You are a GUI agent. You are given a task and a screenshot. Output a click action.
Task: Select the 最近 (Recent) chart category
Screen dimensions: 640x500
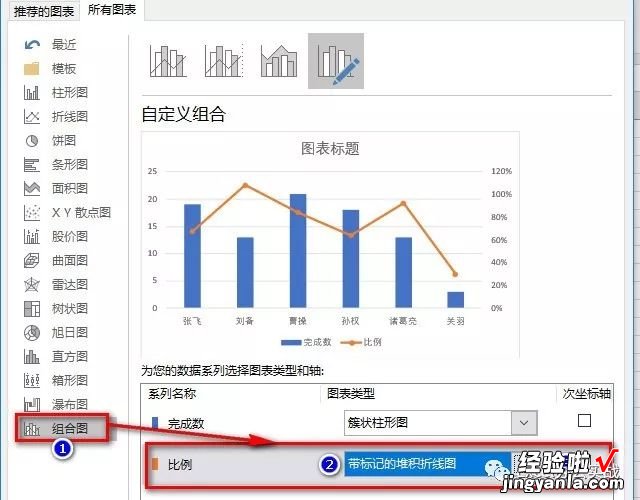coord(51,44)
